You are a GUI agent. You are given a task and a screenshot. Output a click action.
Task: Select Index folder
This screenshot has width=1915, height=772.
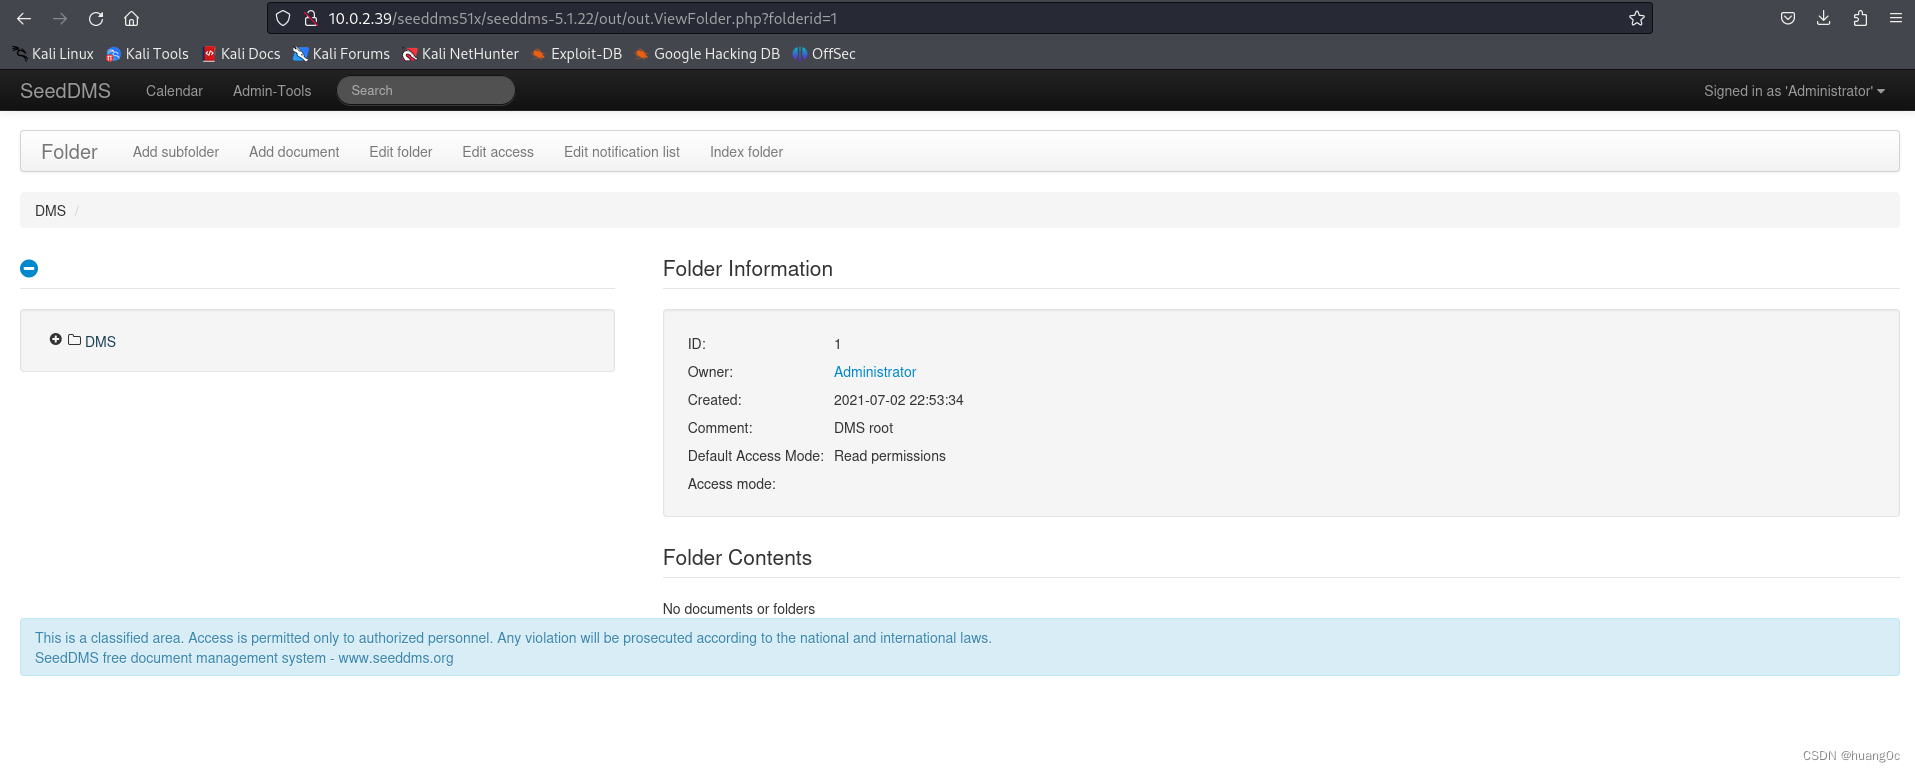[746, 152]
